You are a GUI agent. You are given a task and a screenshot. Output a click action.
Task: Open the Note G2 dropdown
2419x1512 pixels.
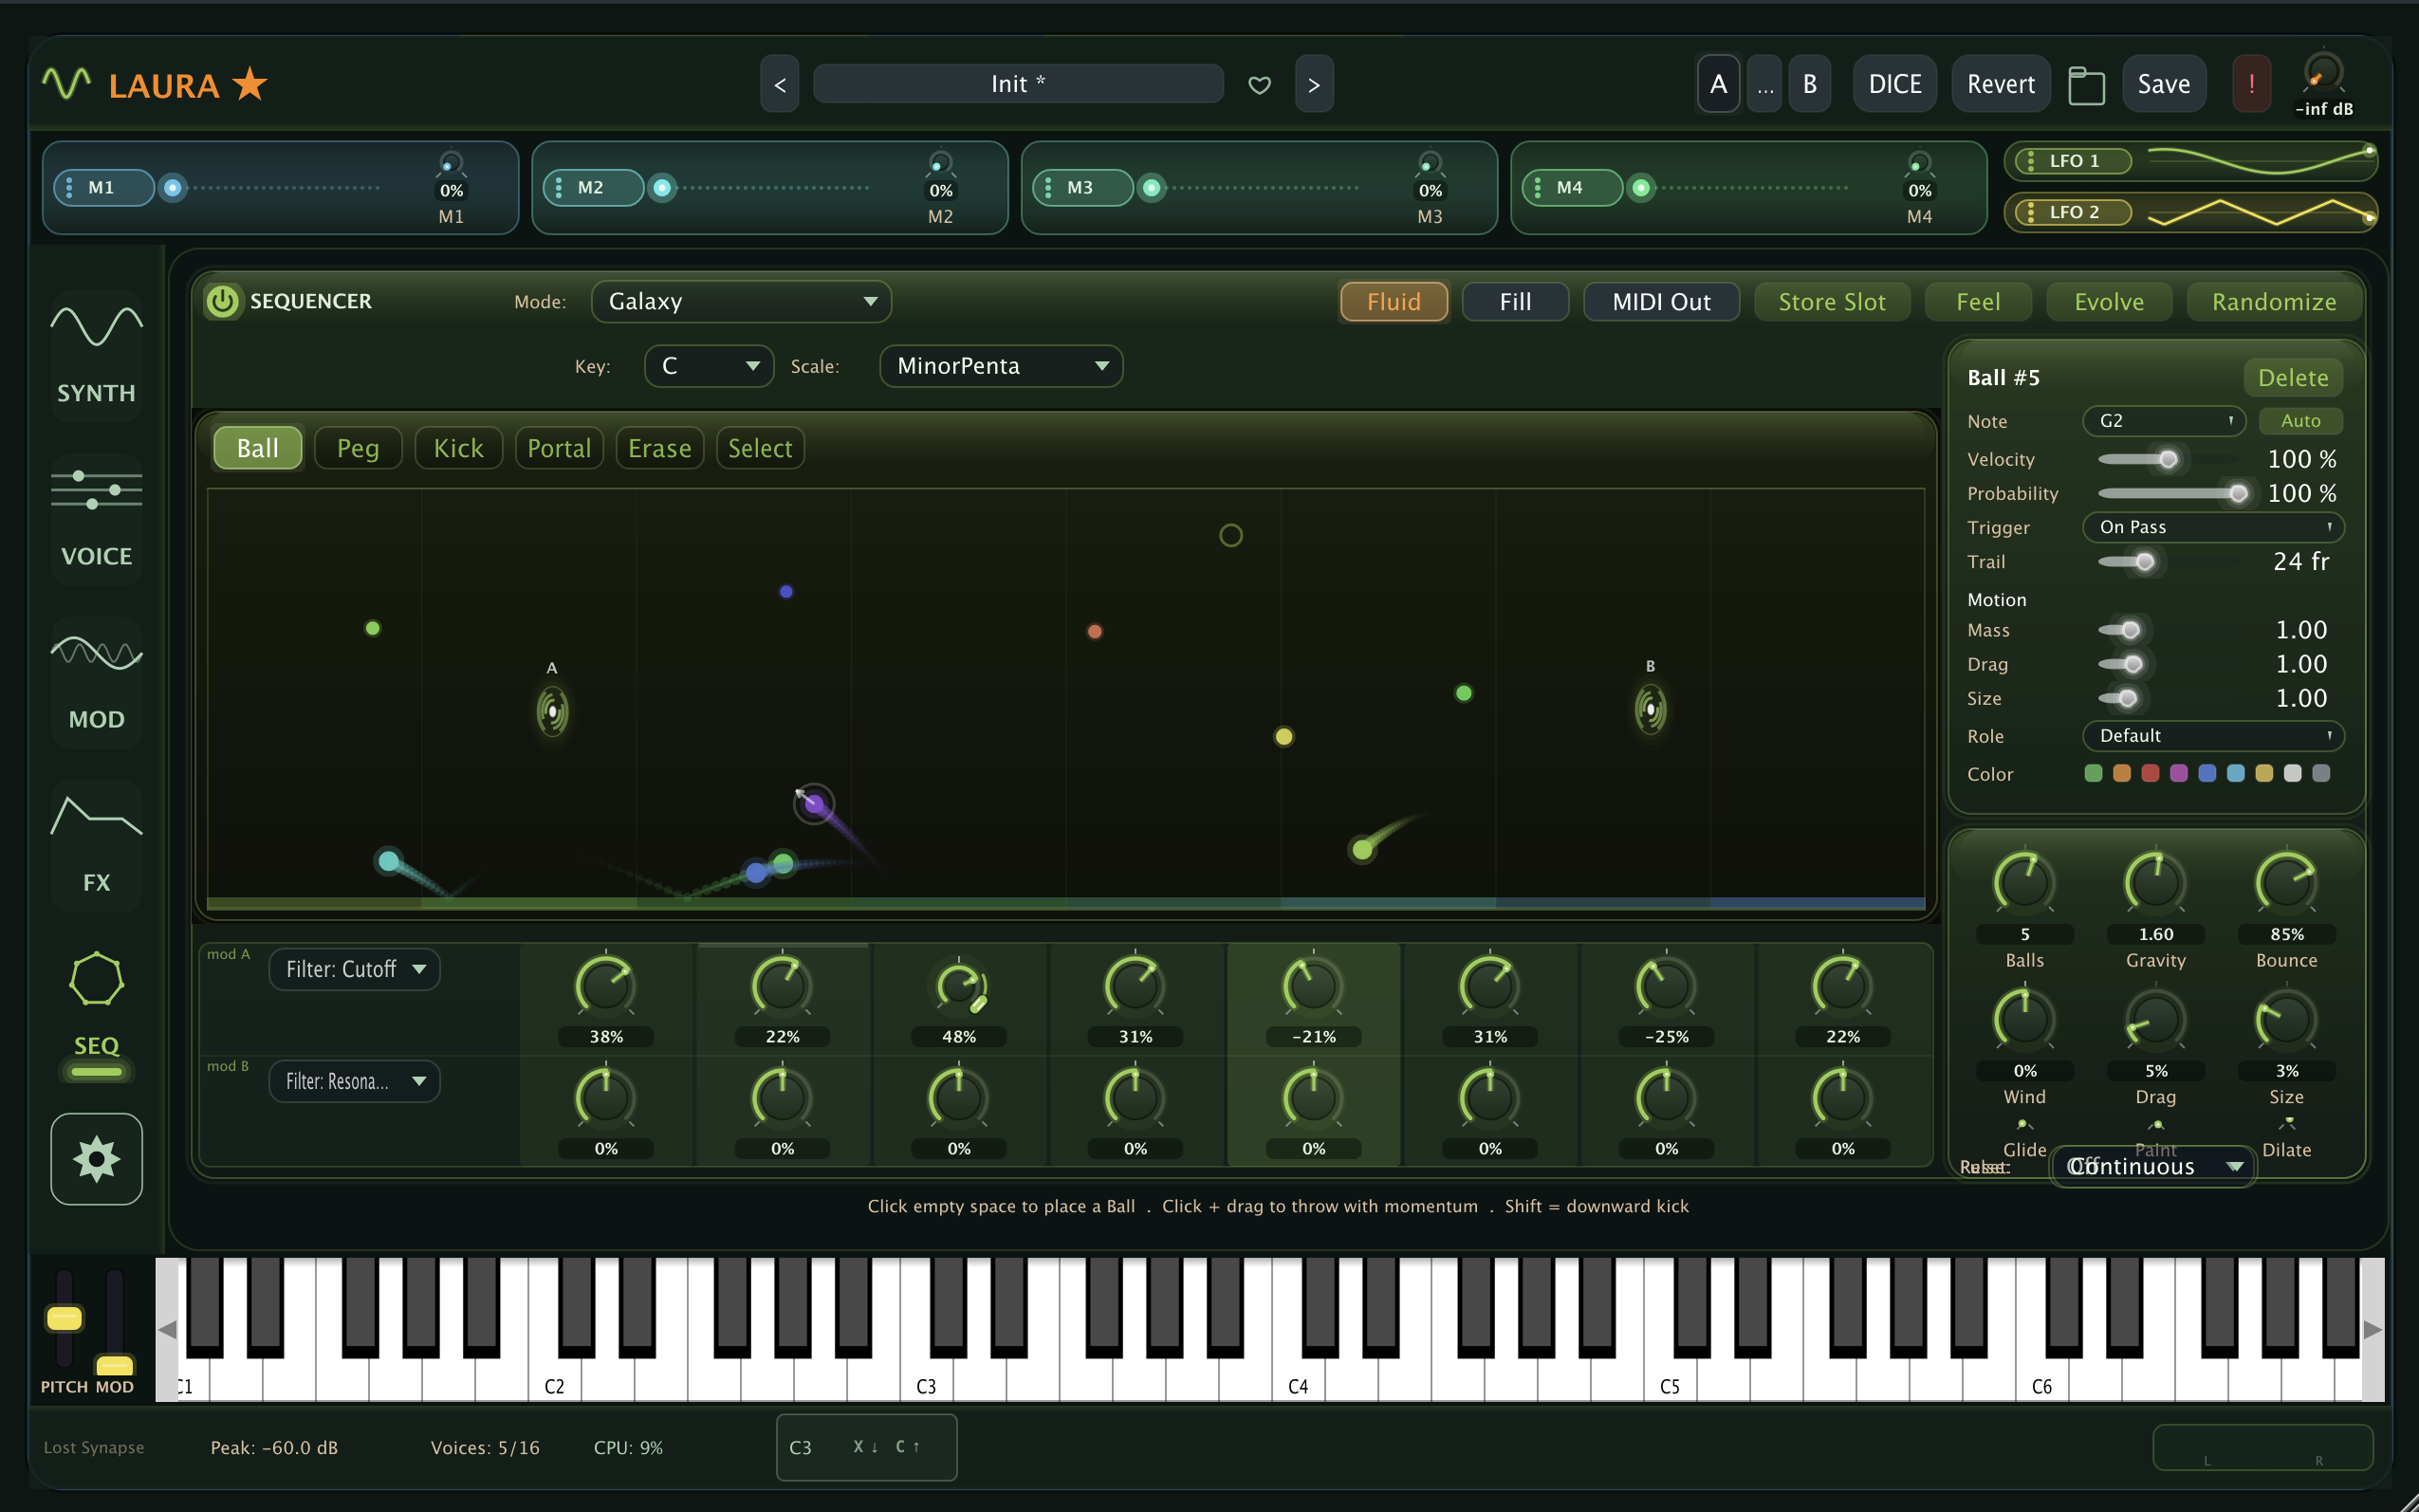click(2164, 421)
